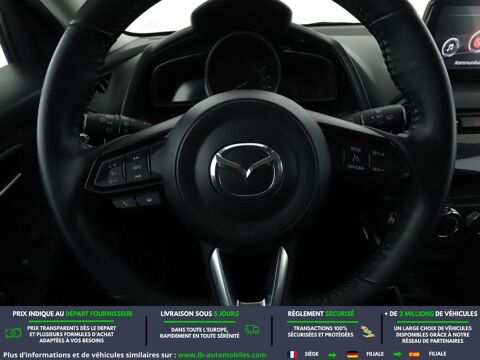Click the voice command button beside the phone button
Viewport: 480px width, 360px height.
click(148, 199)
